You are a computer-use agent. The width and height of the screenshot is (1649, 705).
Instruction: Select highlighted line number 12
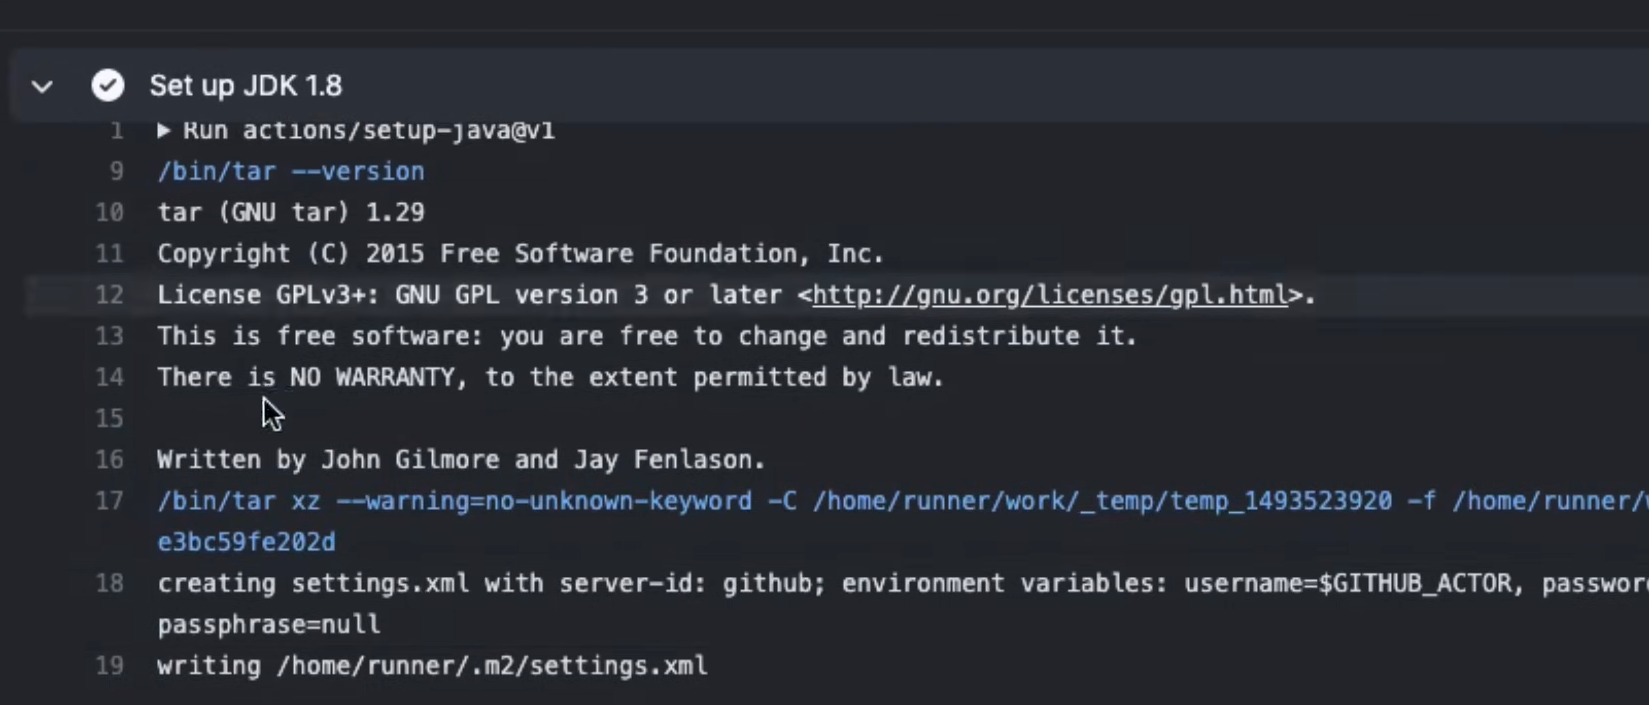point(110,295)
